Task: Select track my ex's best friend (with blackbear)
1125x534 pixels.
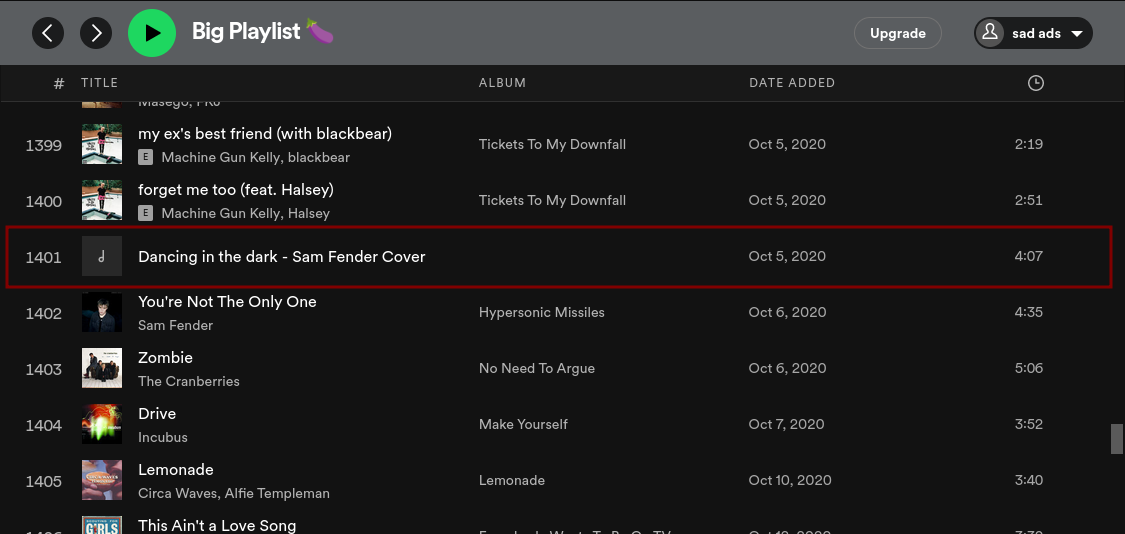Action: click(265, 134)
